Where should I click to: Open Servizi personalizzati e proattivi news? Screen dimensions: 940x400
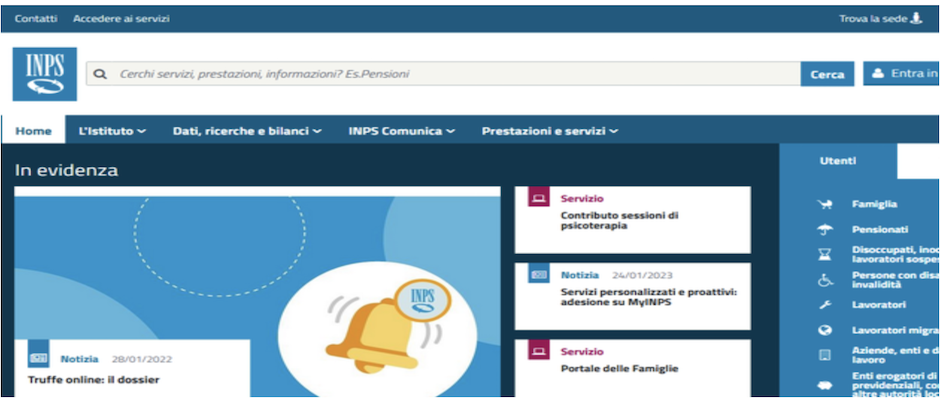click(x=632, y=296)
